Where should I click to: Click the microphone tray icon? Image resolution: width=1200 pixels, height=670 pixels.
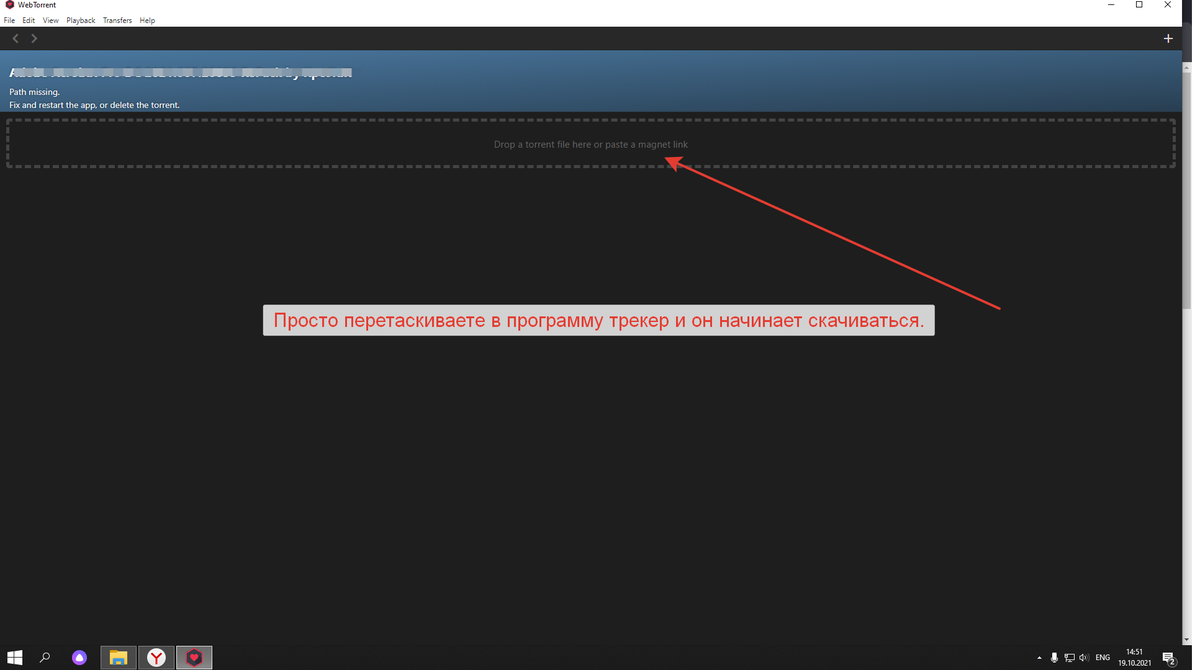(1054, 657)
